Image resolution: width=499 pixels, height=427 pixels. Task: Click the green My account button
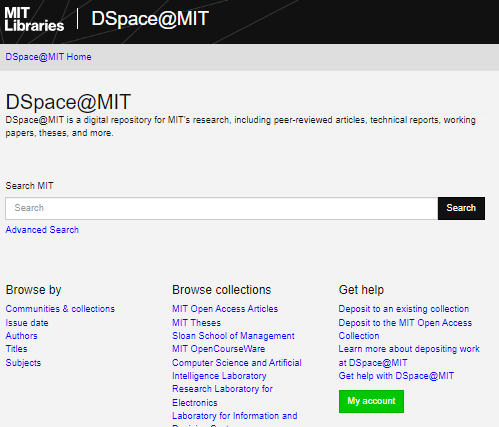point(371,401)
